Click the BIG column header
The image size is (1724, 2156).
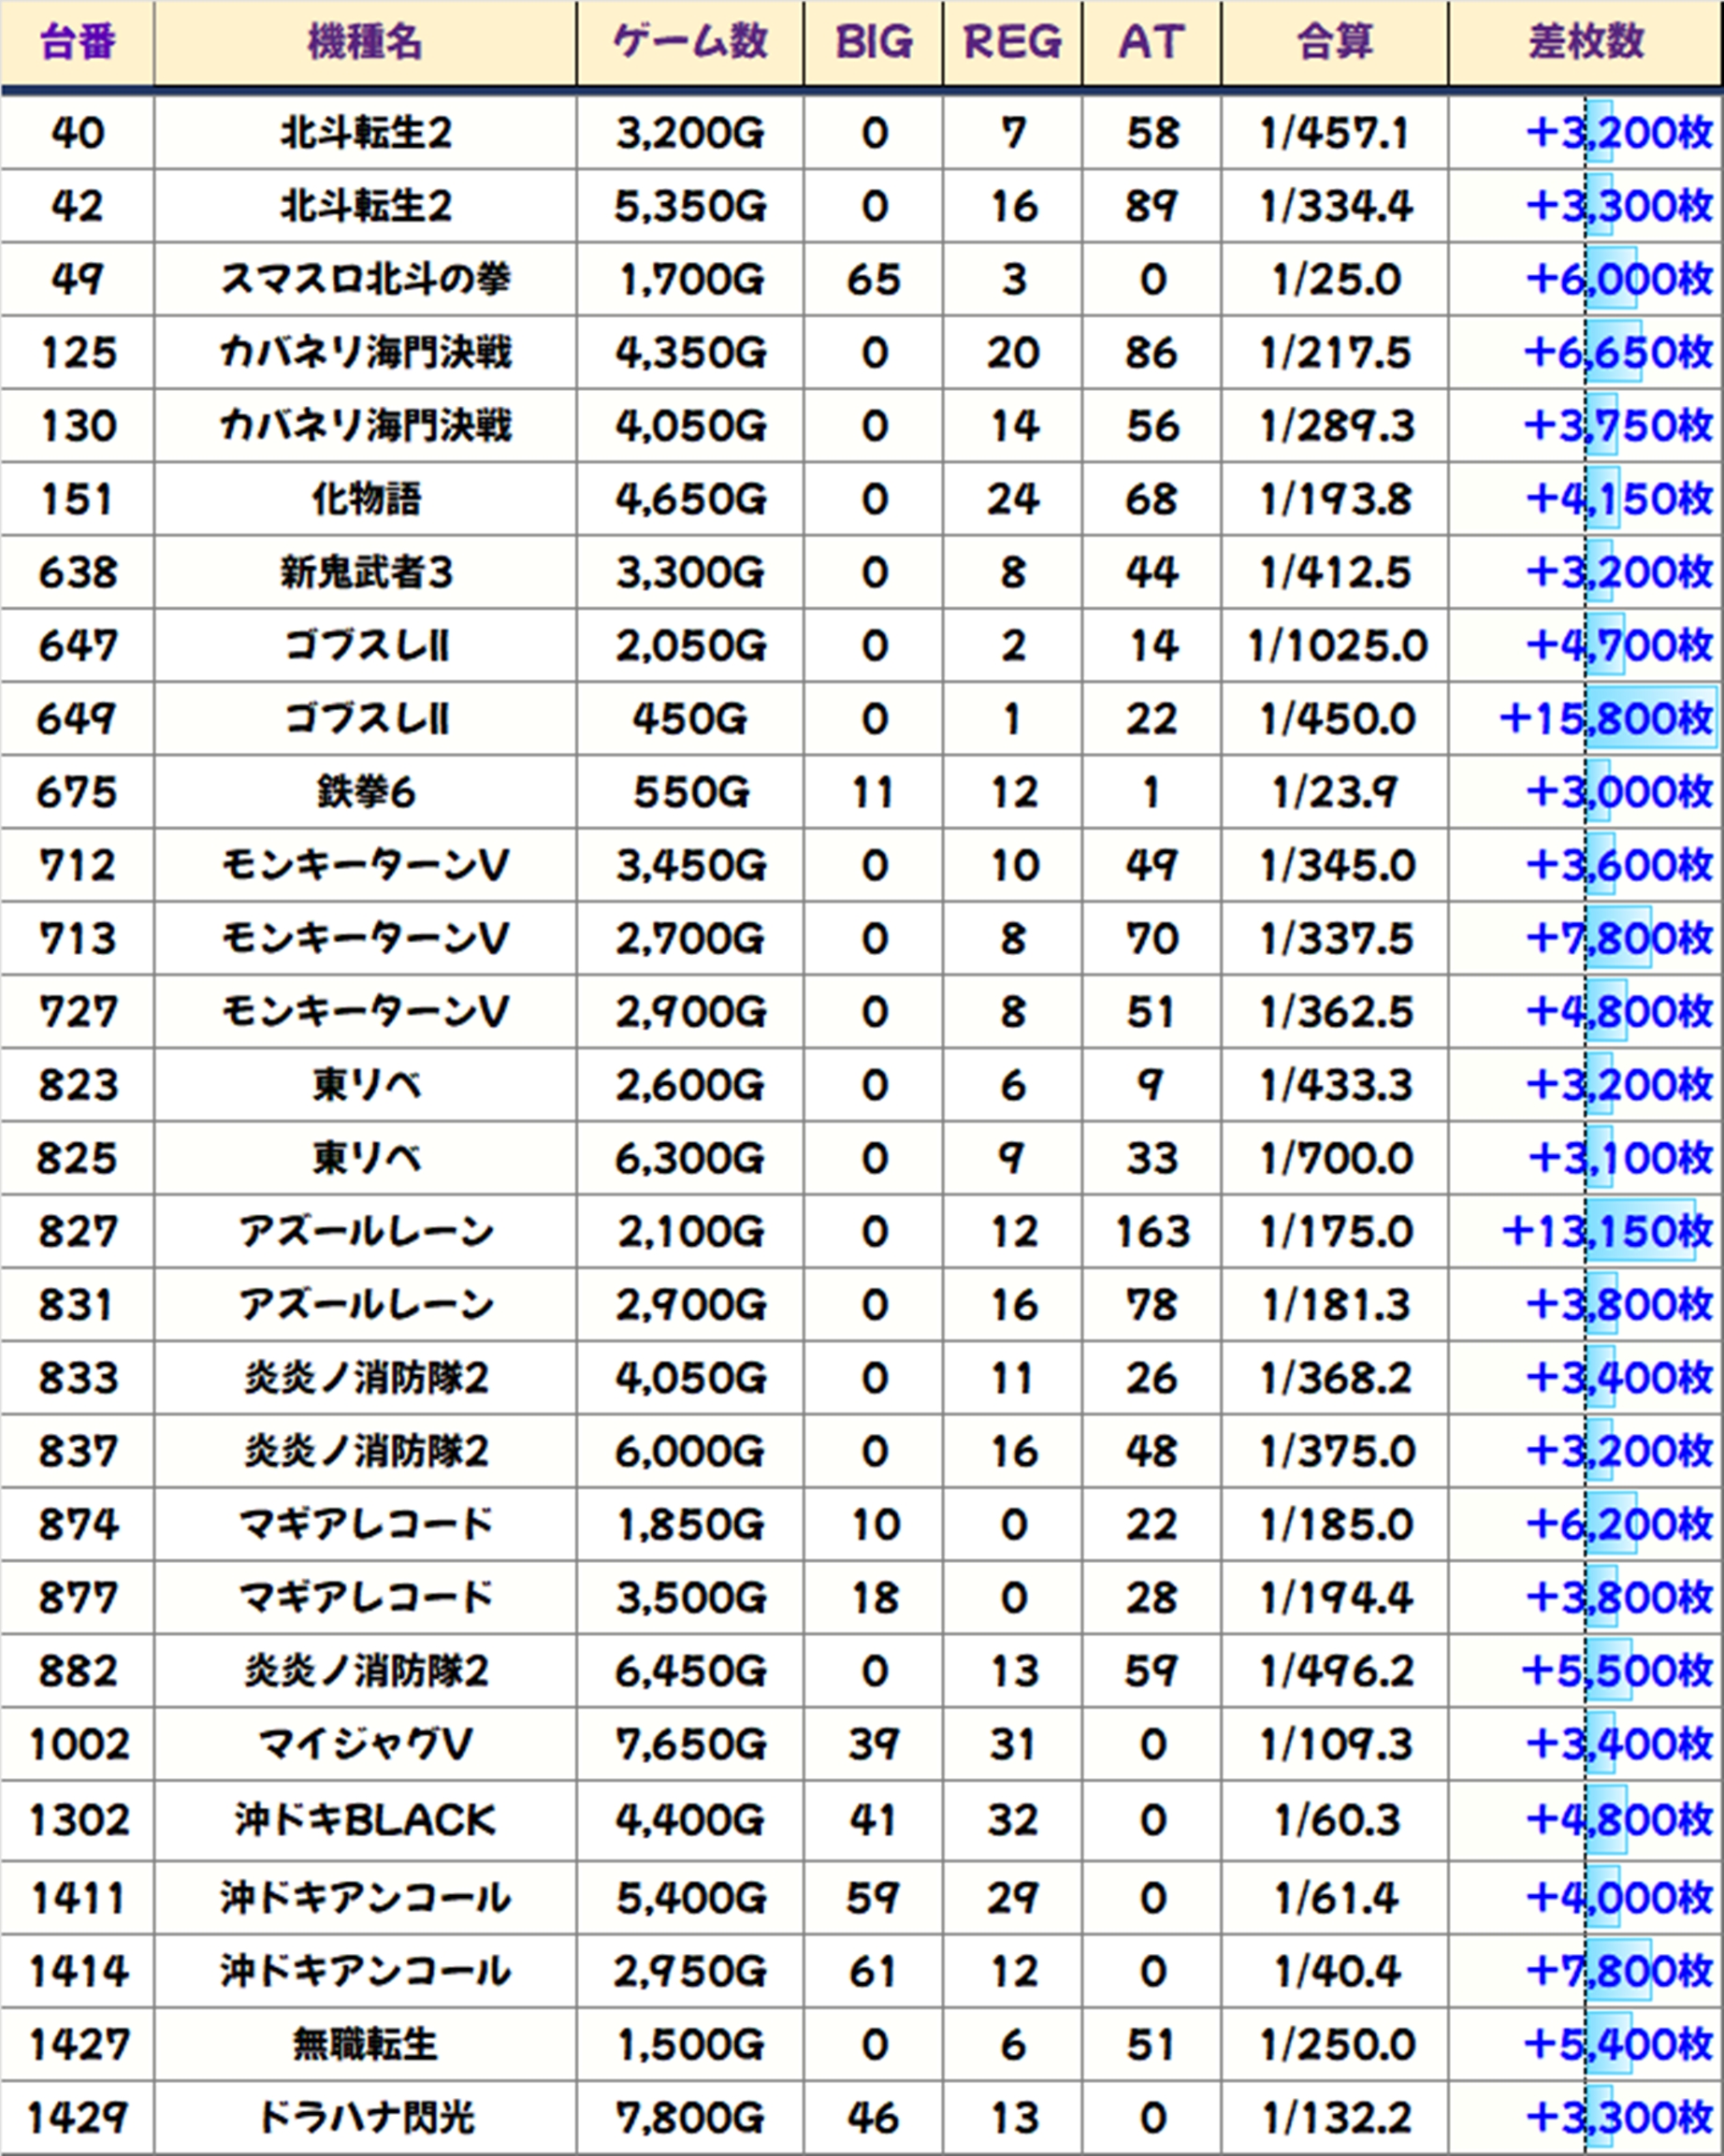click(x=873, y=43)
